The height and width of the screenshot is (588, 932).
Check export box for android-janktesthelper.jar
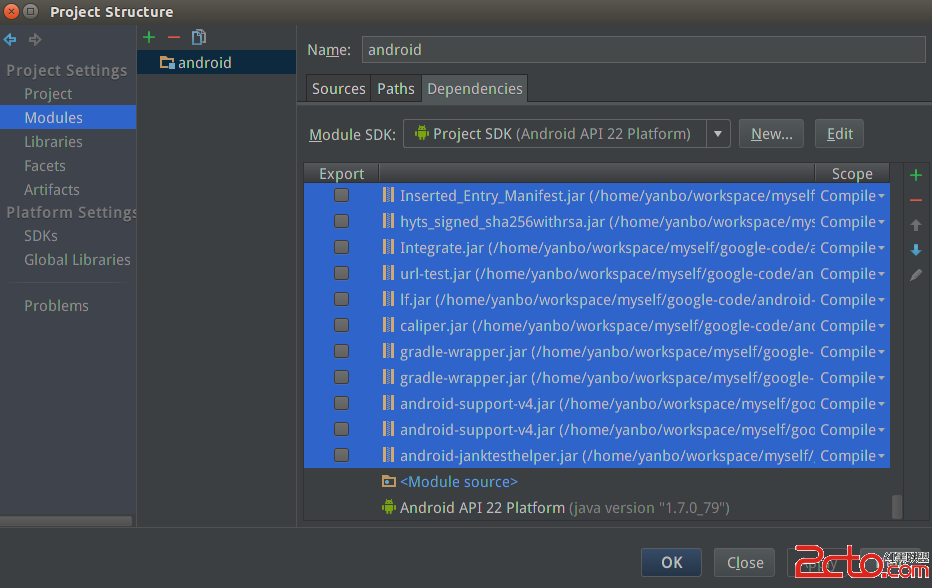pyautogui.click(x=341, y=455)
